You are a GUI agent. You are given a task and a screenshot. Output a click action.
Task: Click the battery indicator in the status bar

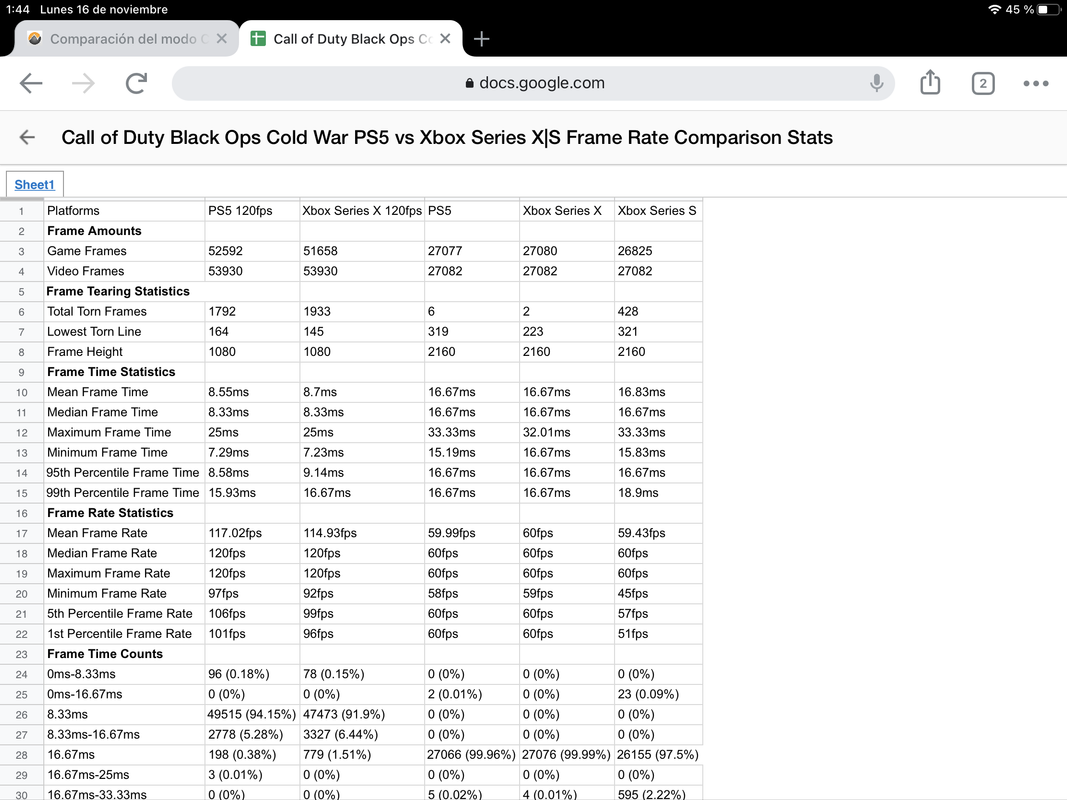click(1049, 10)
